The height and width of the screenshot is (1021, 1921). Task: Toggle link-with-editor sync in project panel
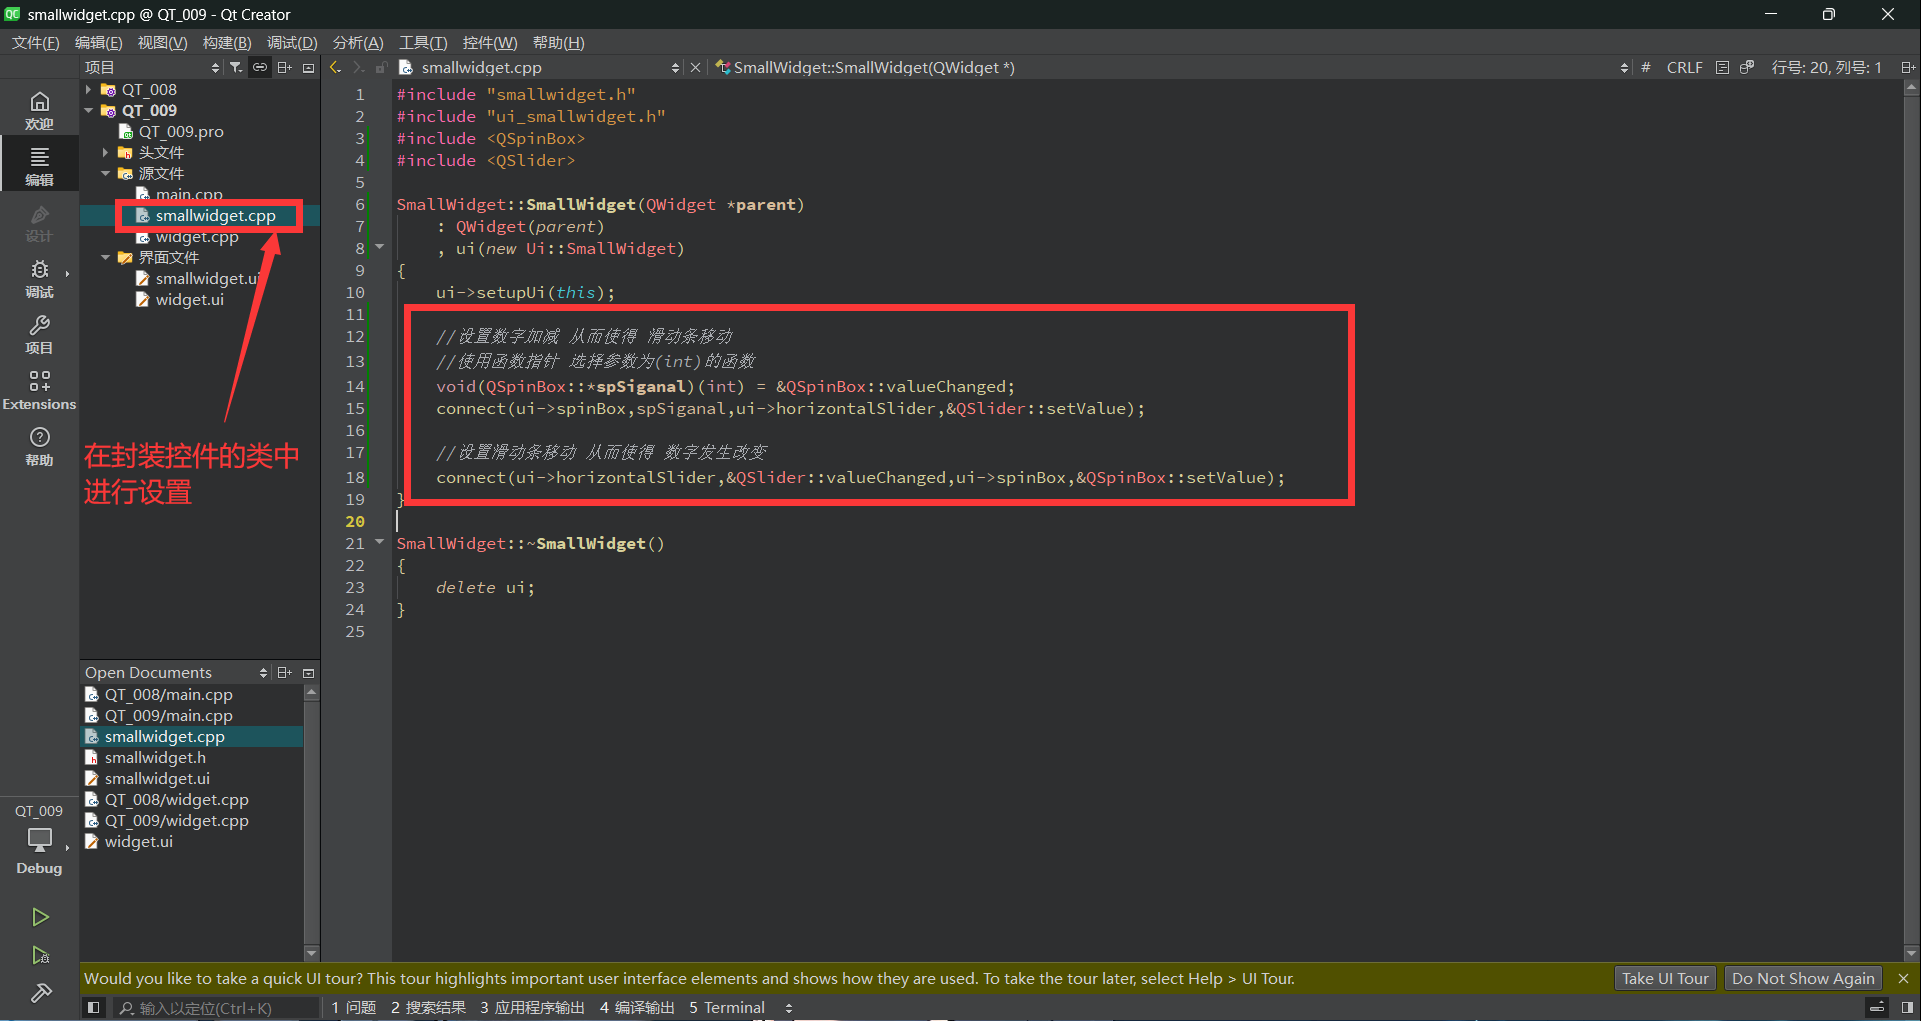click(x=260, y=67)
